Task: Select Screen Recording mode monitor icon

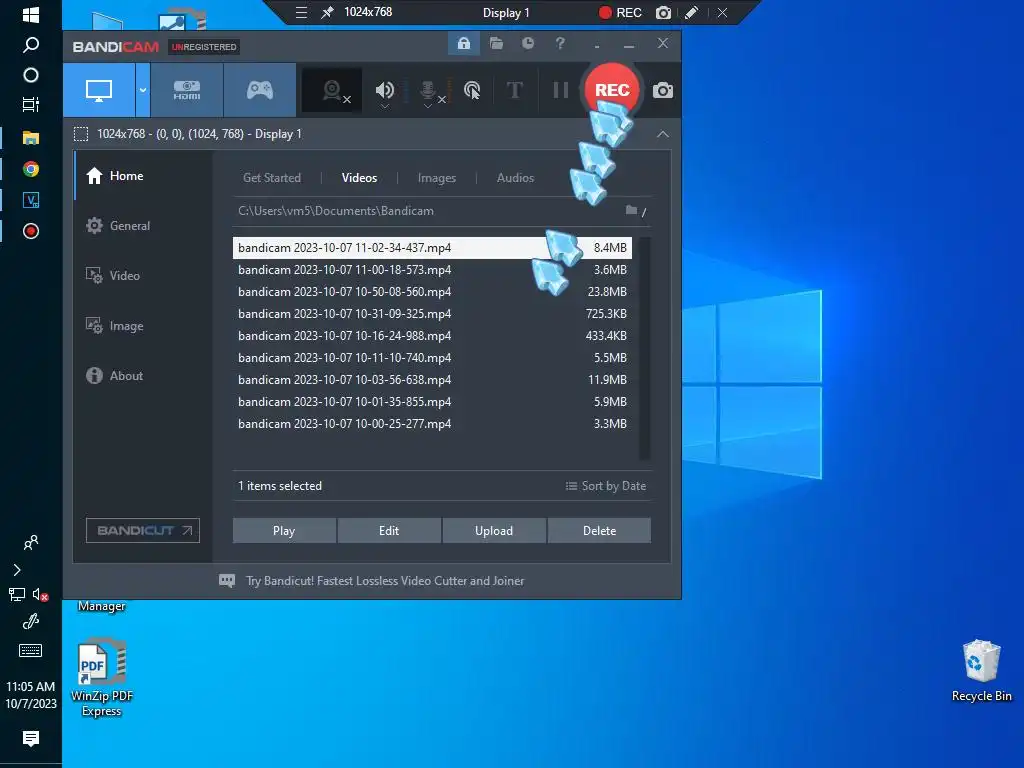Action: tap(99, 90)
